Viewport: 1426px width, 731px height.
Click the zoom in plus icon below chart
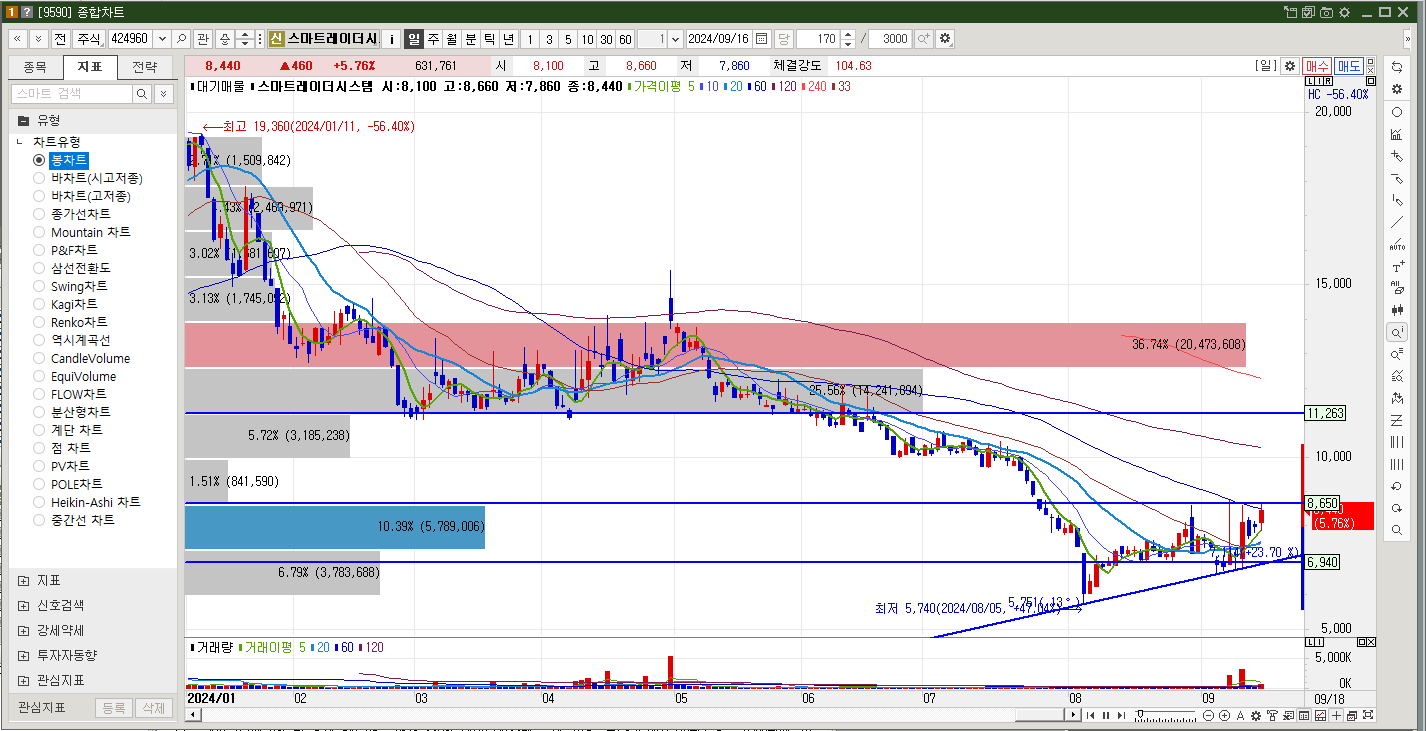(x=1224, y=715)
